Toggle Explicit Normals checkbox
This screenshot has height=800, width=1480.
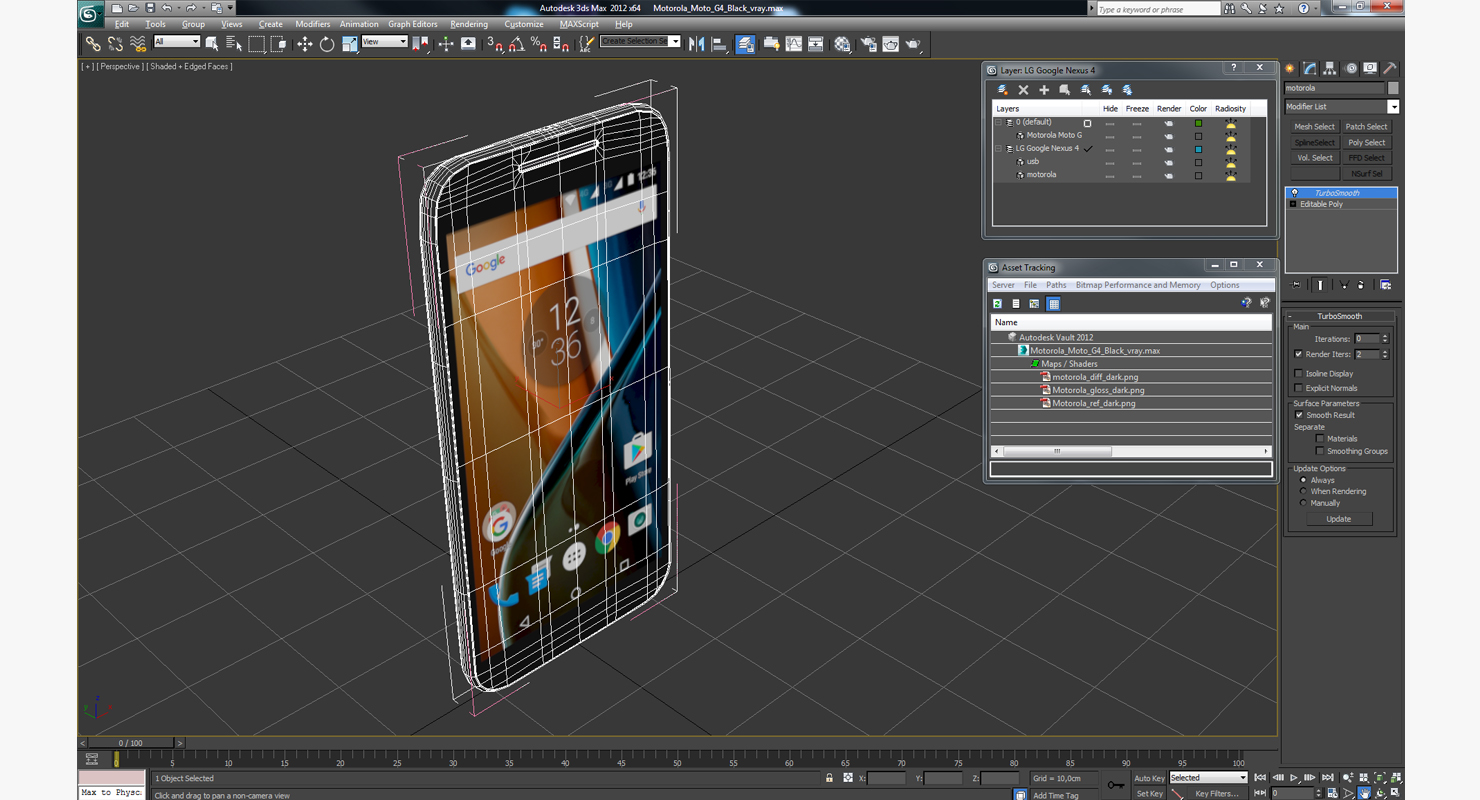1299,388
